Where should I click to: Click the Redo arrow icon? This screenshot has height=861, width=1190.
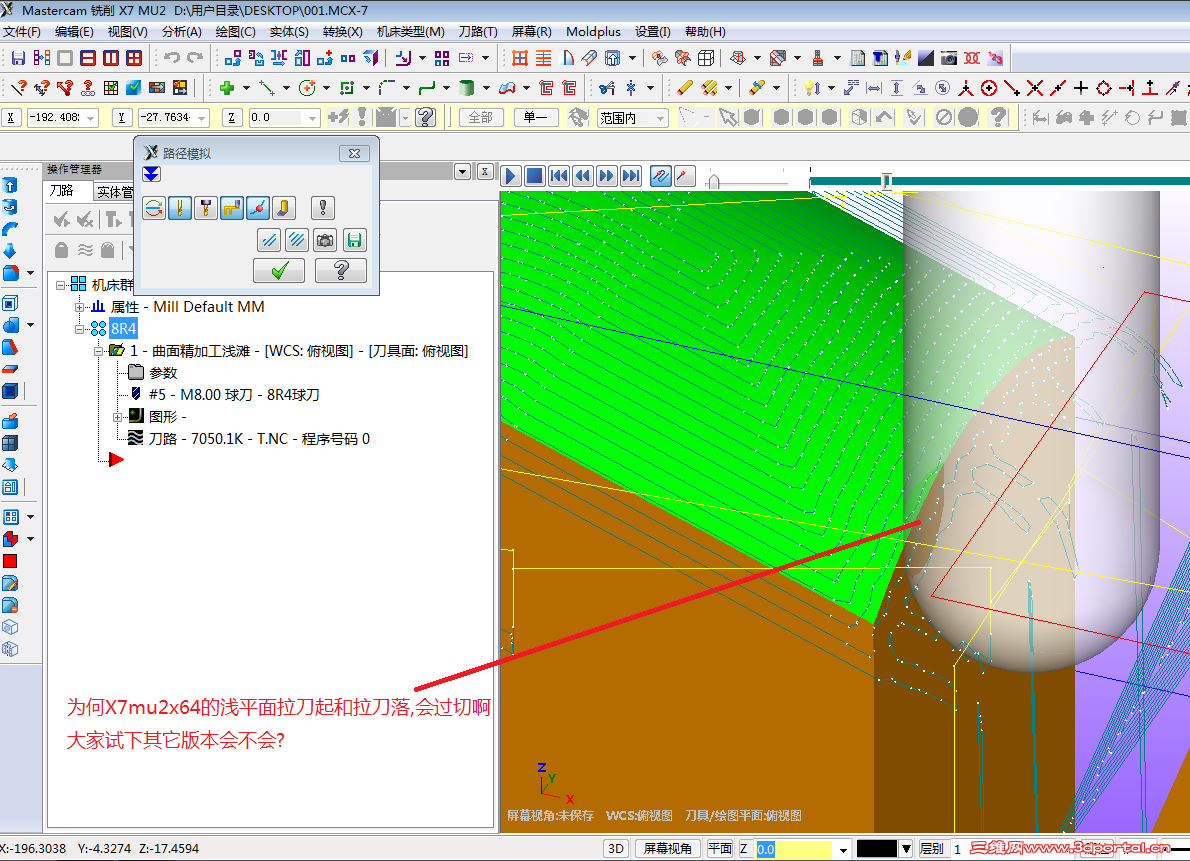coord(196,58)
